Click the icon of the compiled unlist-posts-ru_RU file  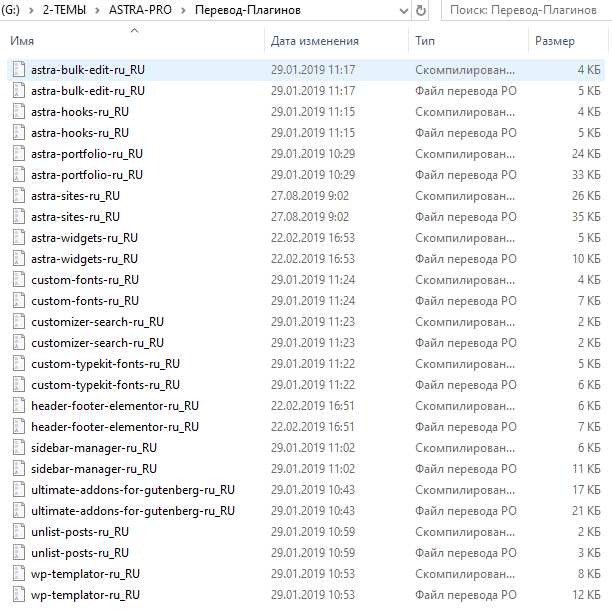point(19,532)
